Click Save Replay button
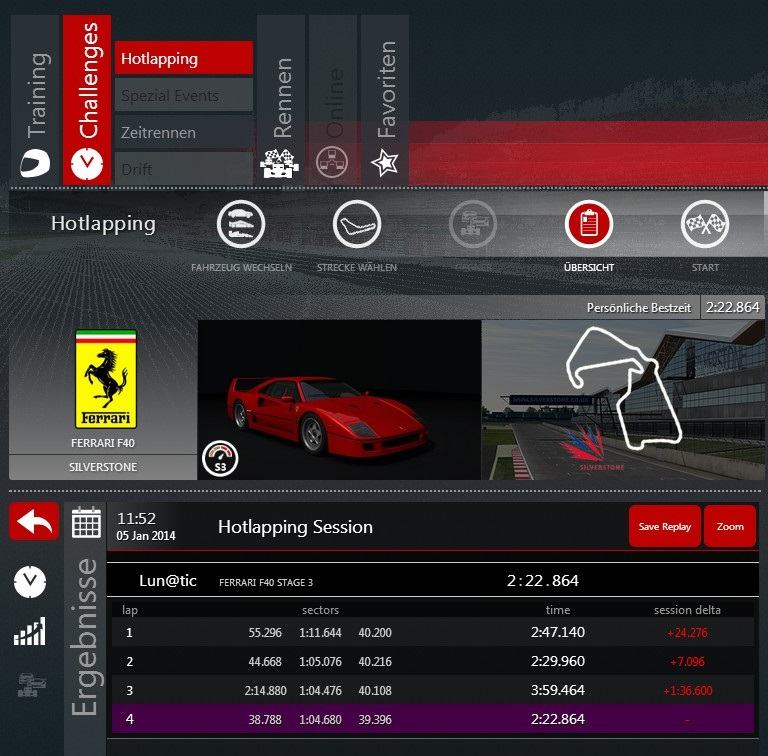The height and width of the screenshot is (756, 768). (665, 526)
